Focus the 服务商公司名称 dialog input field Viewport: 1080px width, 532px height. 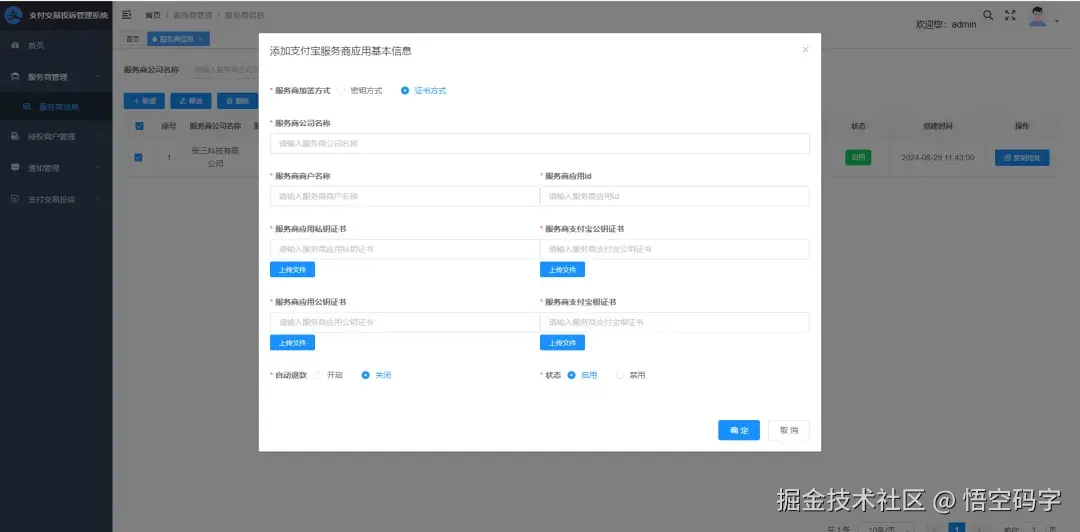tap(539, 143)
